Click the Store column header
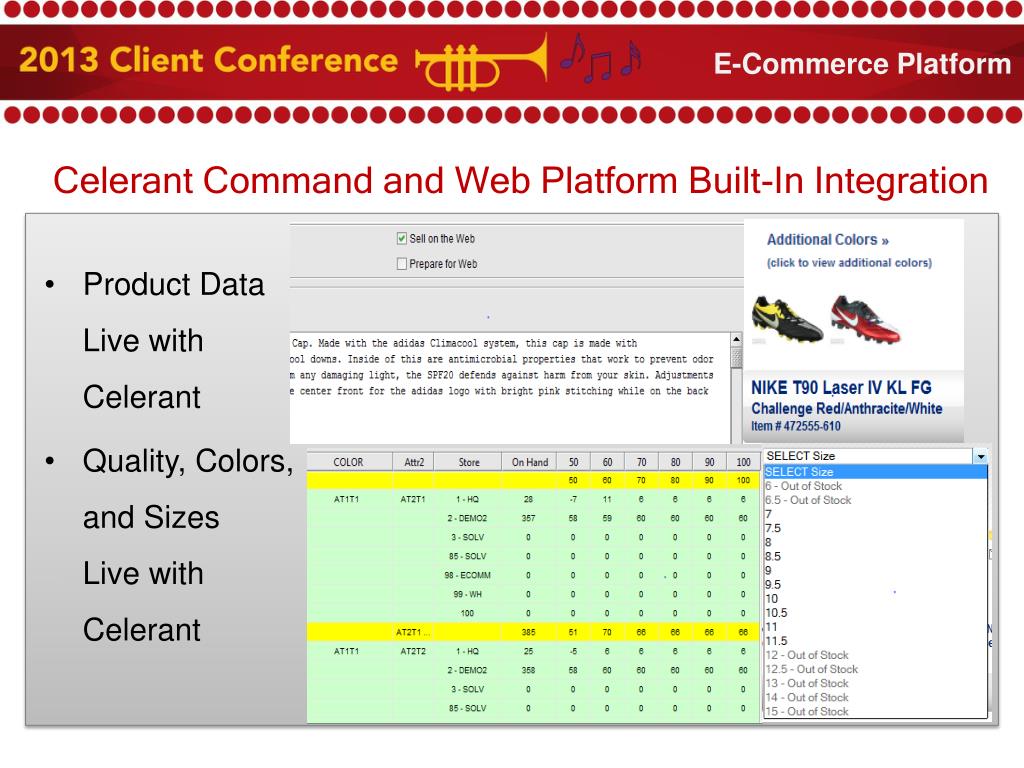This screenshot has width=1024, height=768. point(468,462)
